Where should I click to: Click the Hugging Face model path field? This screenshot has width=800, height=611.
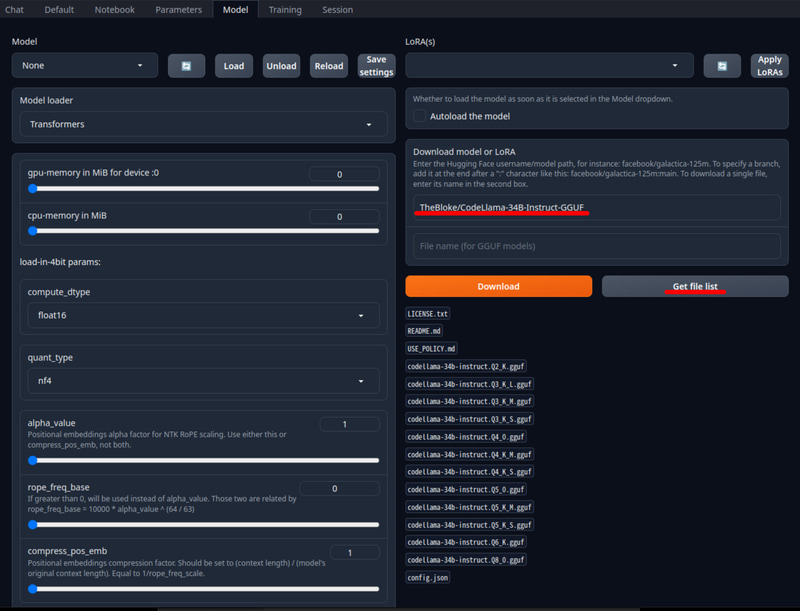596,207
